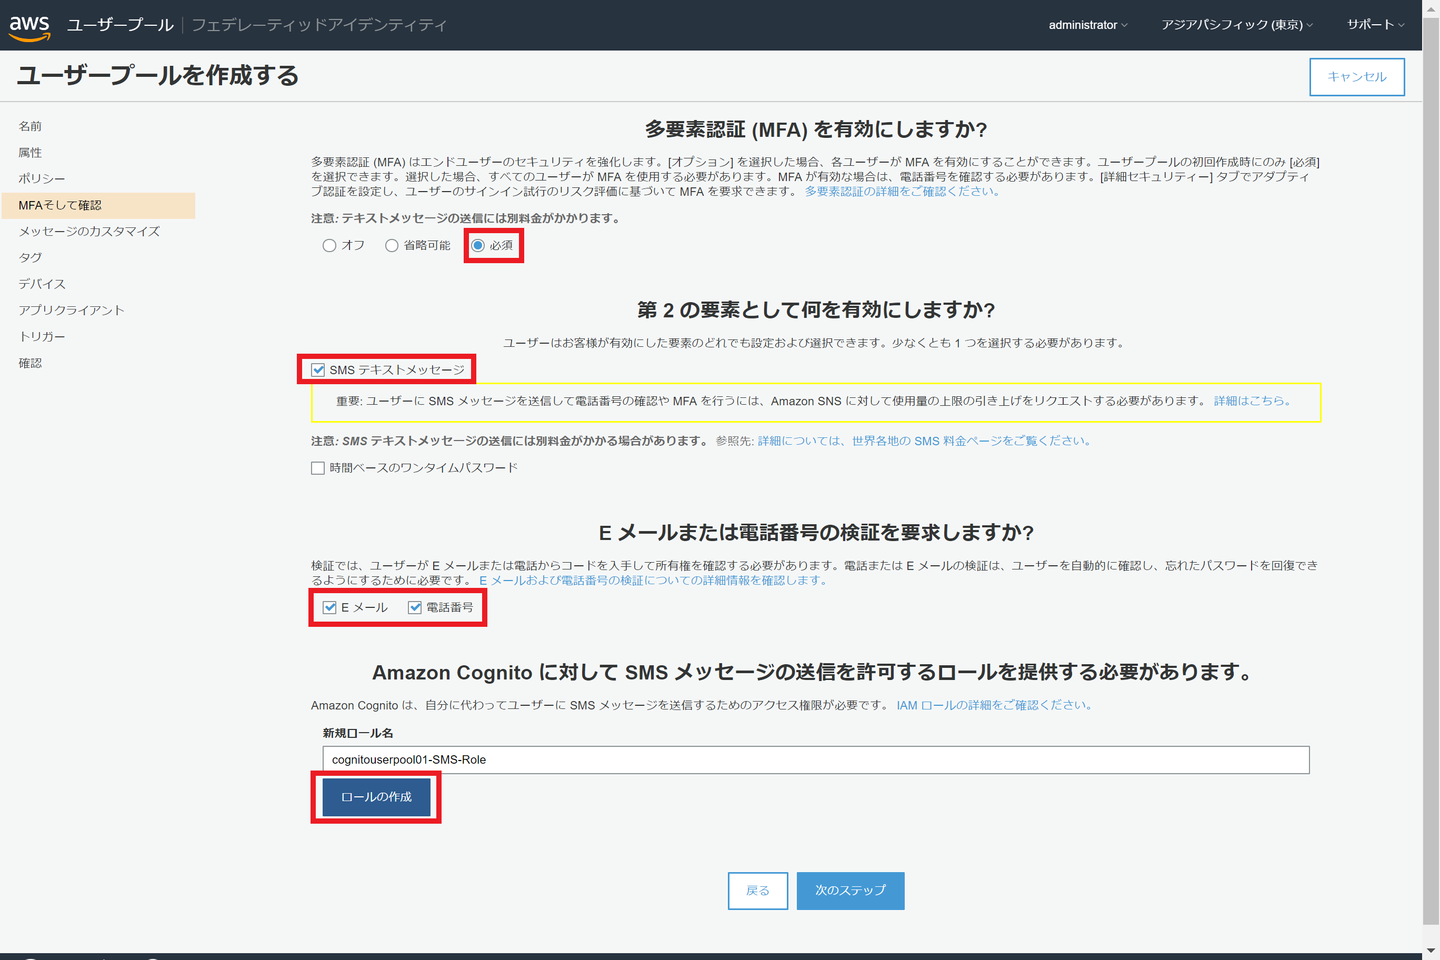
Task: Open the administrator account dropdown
Action: point(1088,25)
